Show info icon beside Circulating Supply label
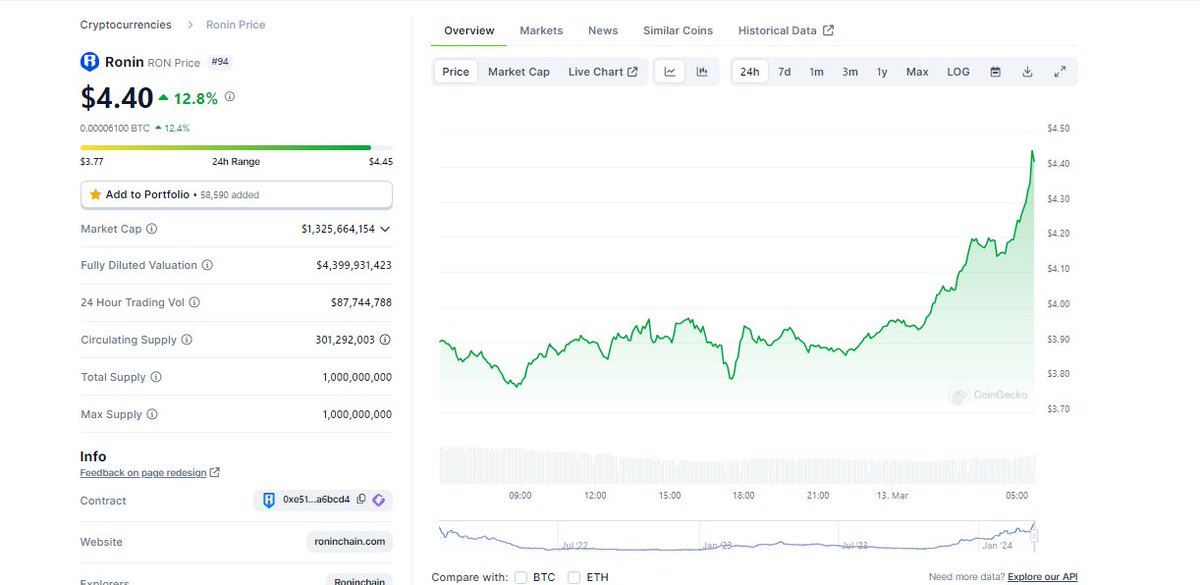 (x=187, y=340)
